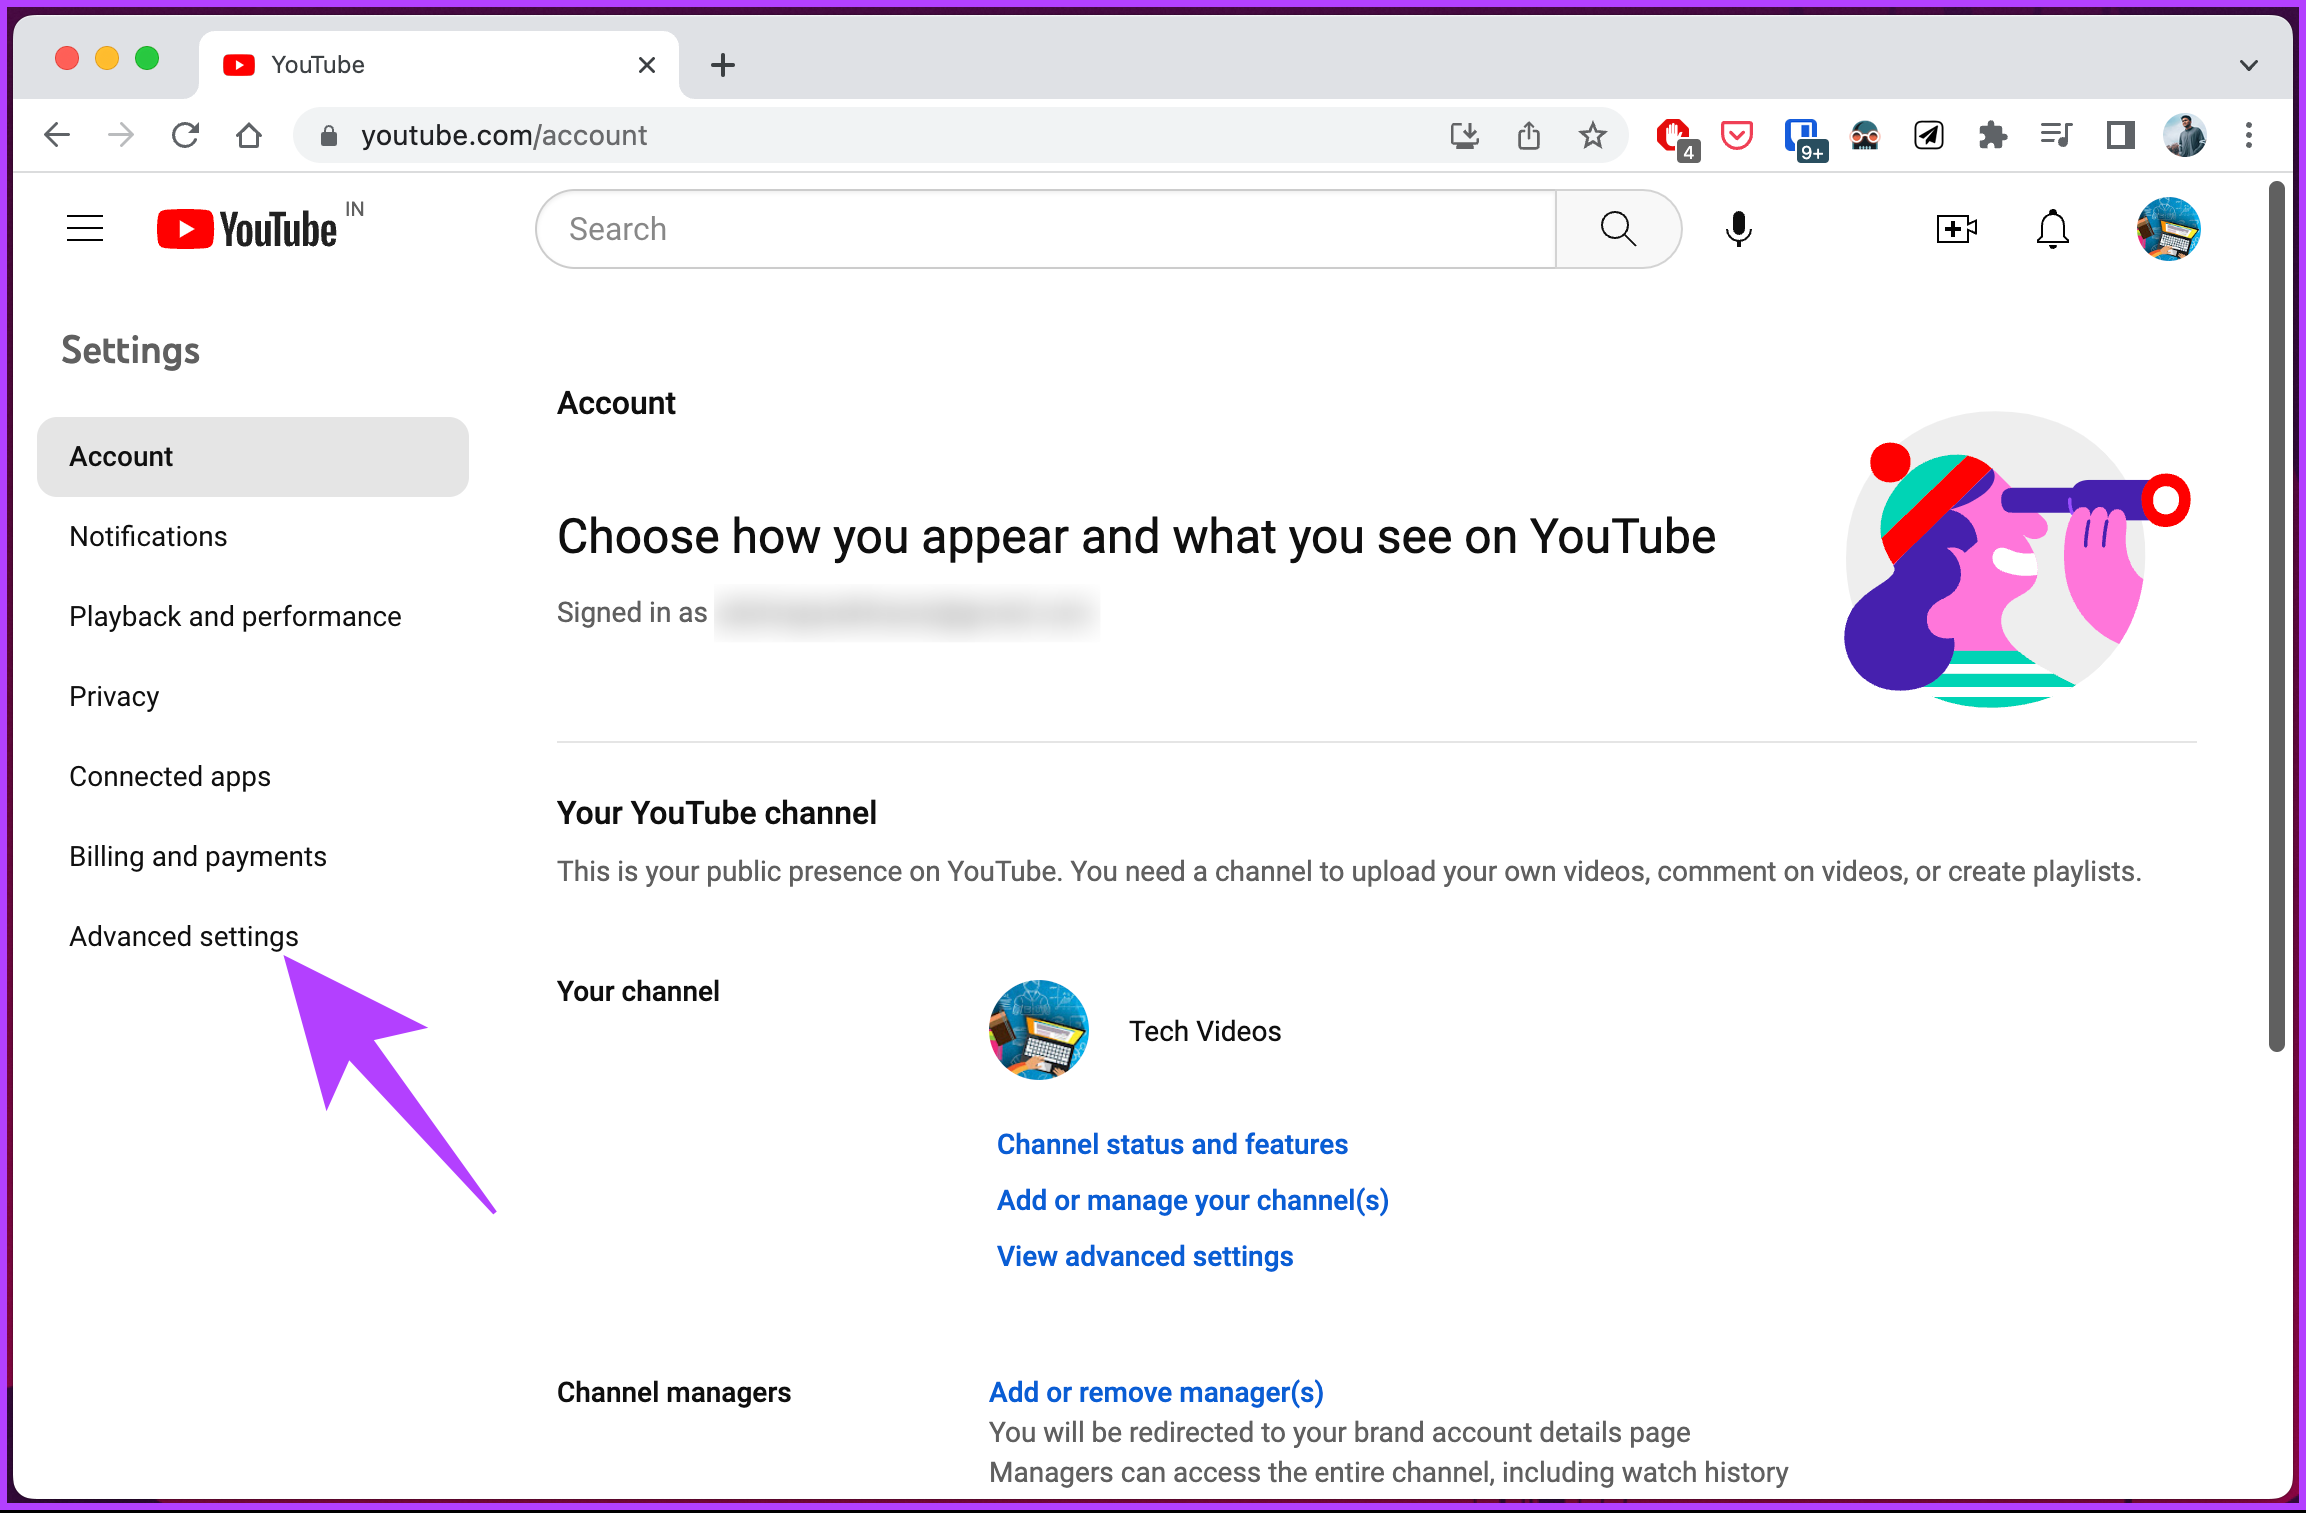
Task: Click Add or manage your channel(s)
Action: (1193, 1200)
